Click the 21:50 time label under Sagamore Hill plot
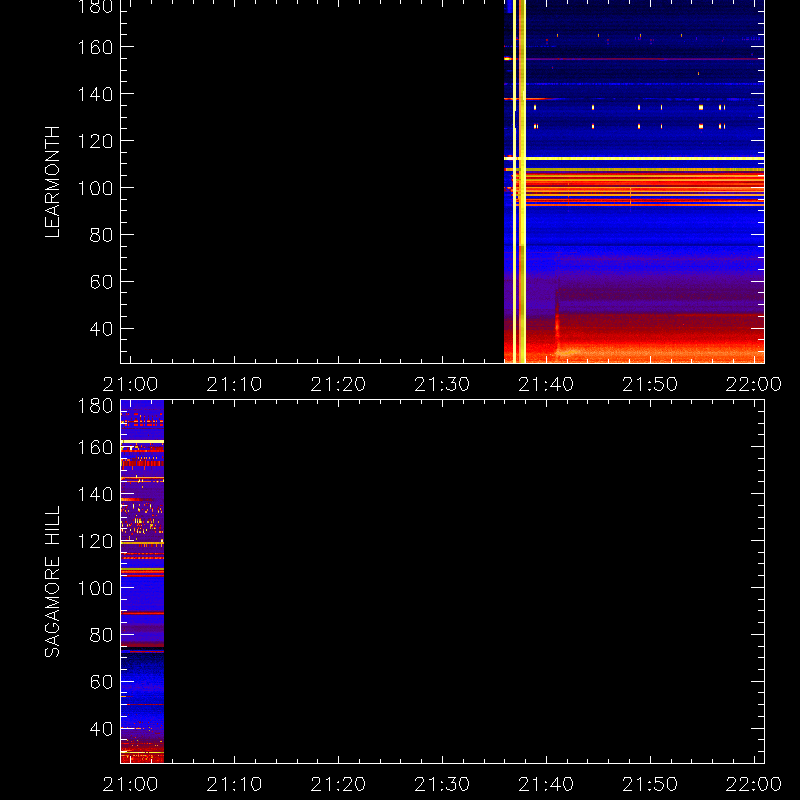Image resolution: width=800 pixels, height=800 pixels. [x=650, y=784]
